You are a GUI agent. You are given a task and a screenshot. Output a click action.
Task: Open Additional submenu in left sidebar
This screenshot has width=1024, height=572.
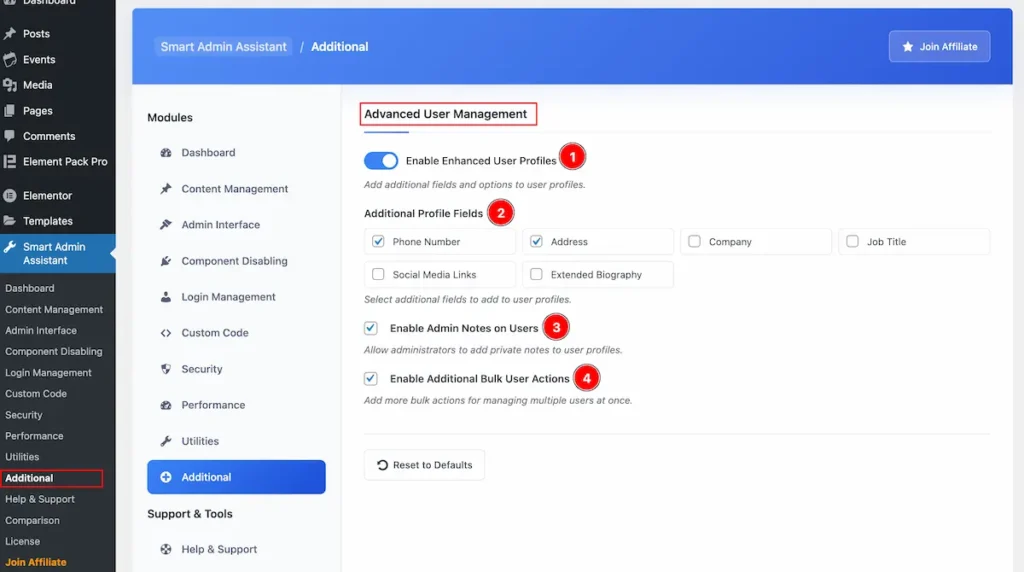(x=29, y=478)
